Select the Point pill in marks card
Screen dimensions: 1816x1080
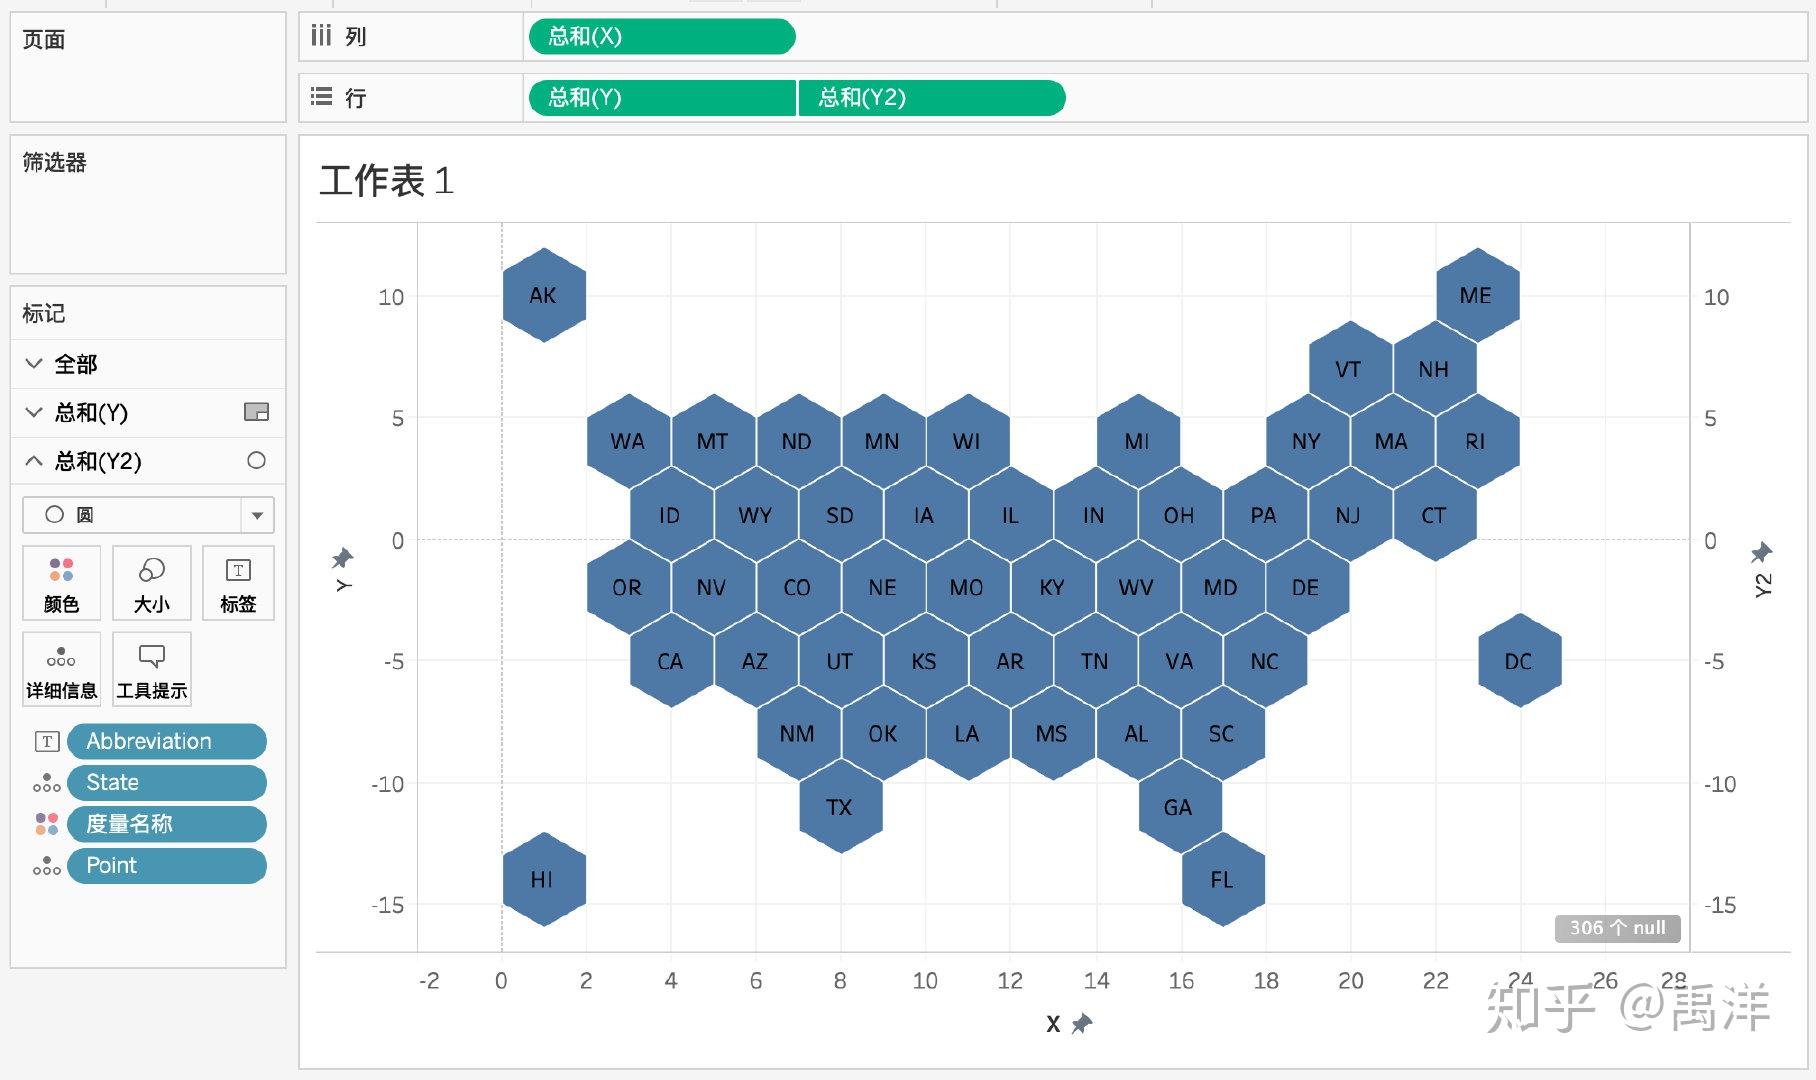[167, 866]
